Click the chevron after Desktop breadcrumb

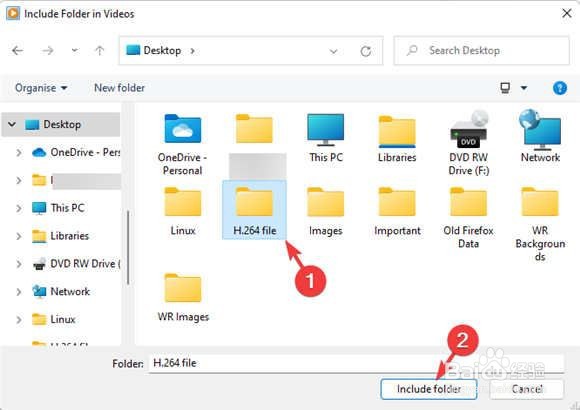[192, 51]
